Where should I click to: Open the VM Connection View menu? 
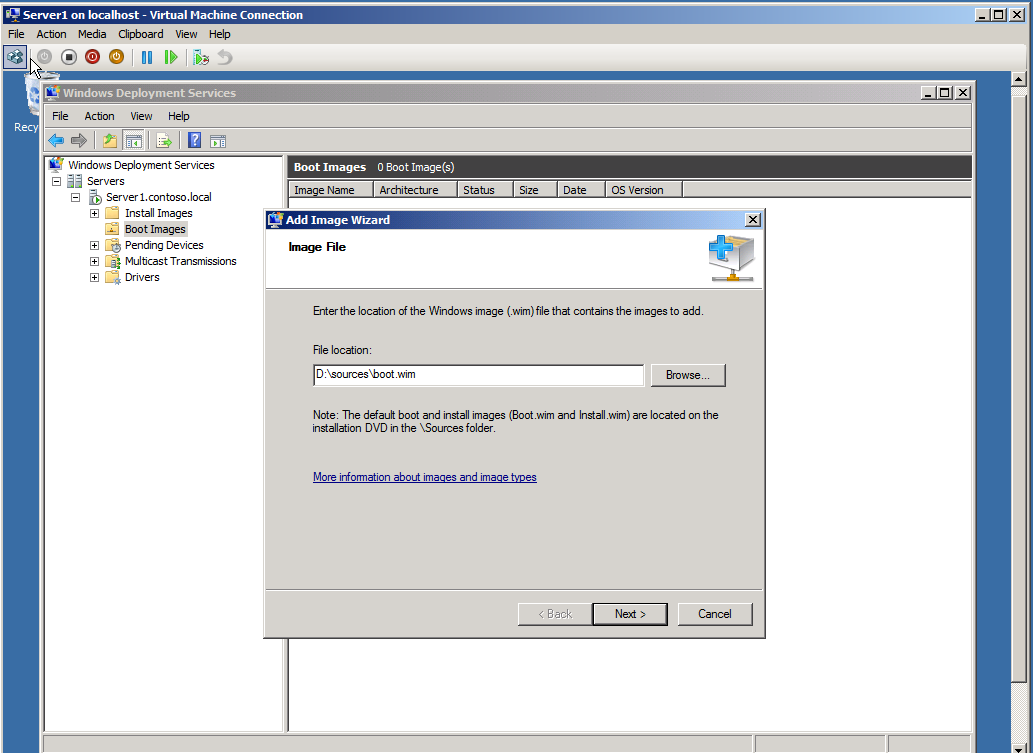coord(186,34)
